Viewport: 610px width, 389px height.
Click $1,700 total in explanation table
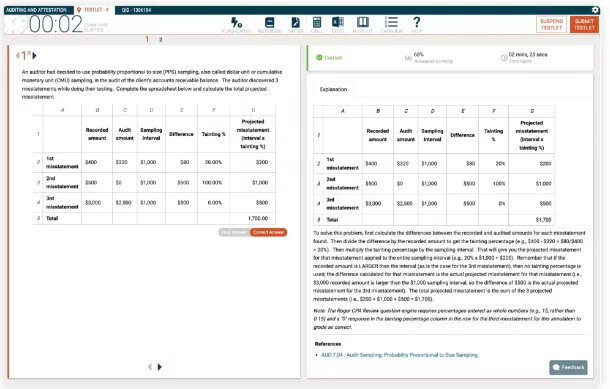click(531, 220)
